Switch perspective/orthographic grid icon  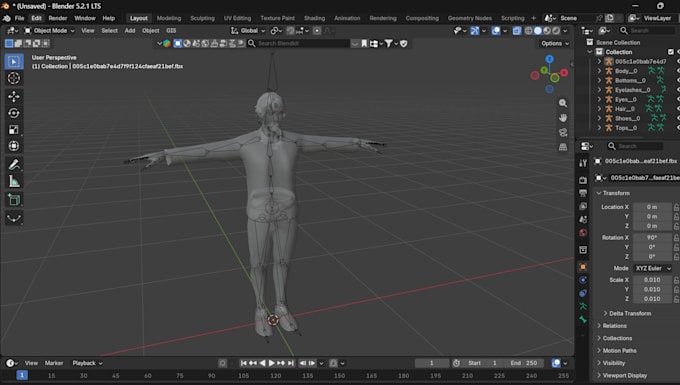pos(563,147)
